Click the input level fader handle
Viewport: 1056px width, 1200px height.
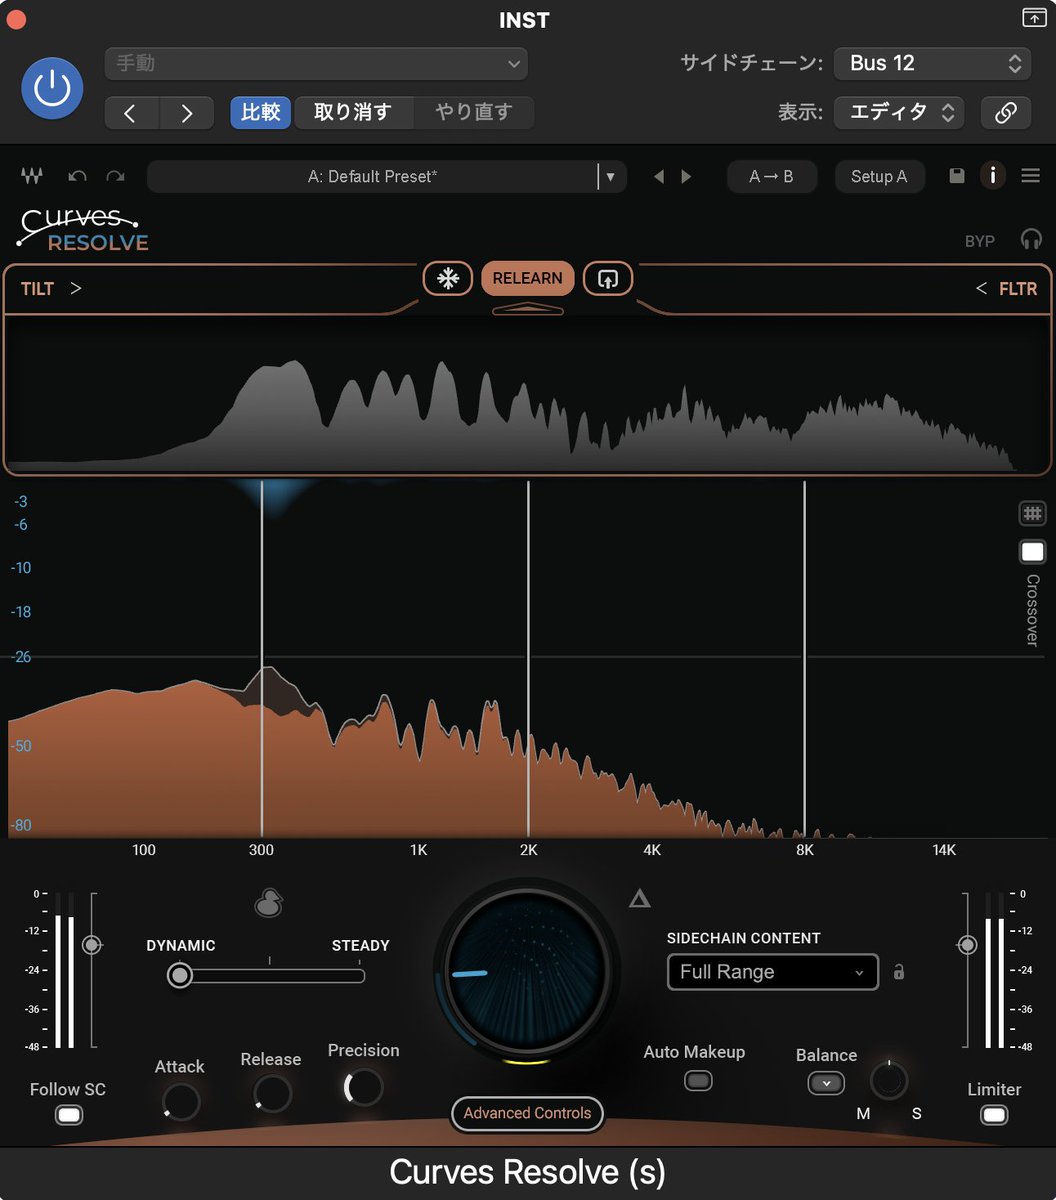(x=92, y=944)
